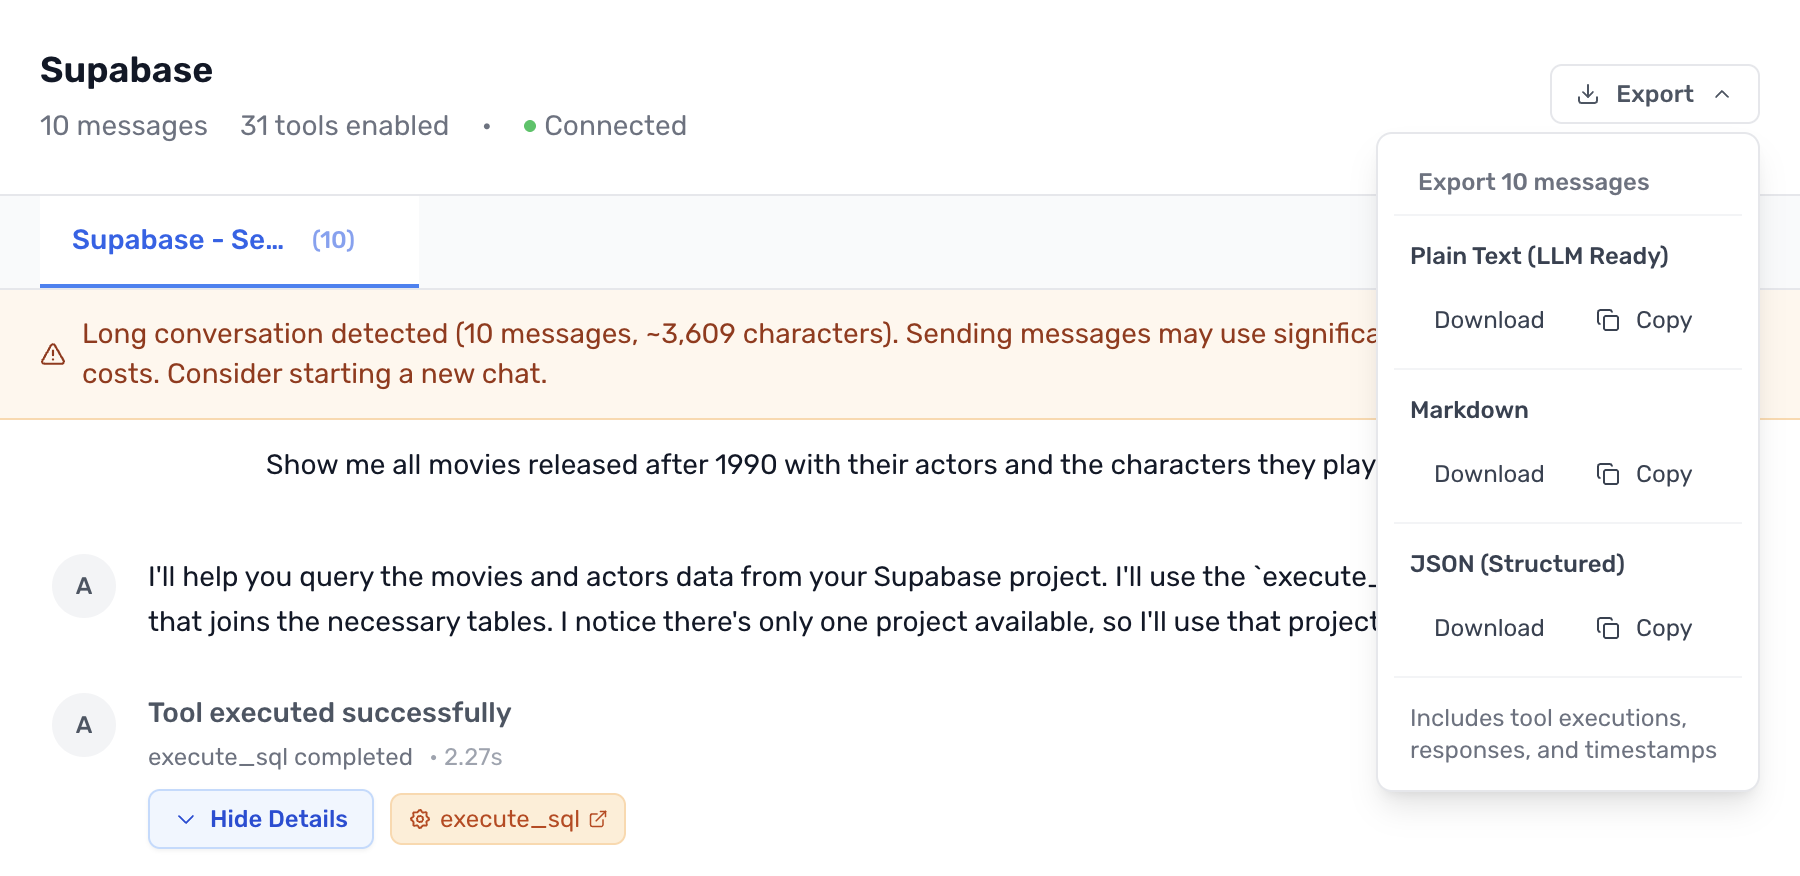Click copy icon for Plain Text export
1800x876 pixels.
(x=1608, y=320)
